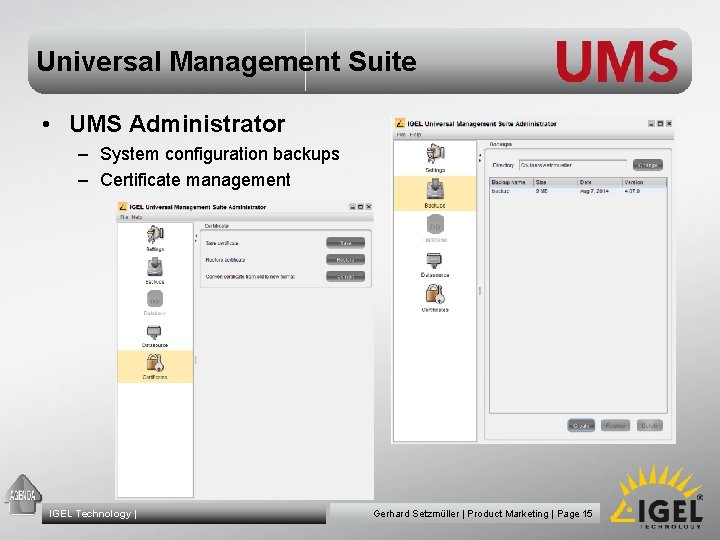Open Help menu in the Backups window

[x=415, y=135]
